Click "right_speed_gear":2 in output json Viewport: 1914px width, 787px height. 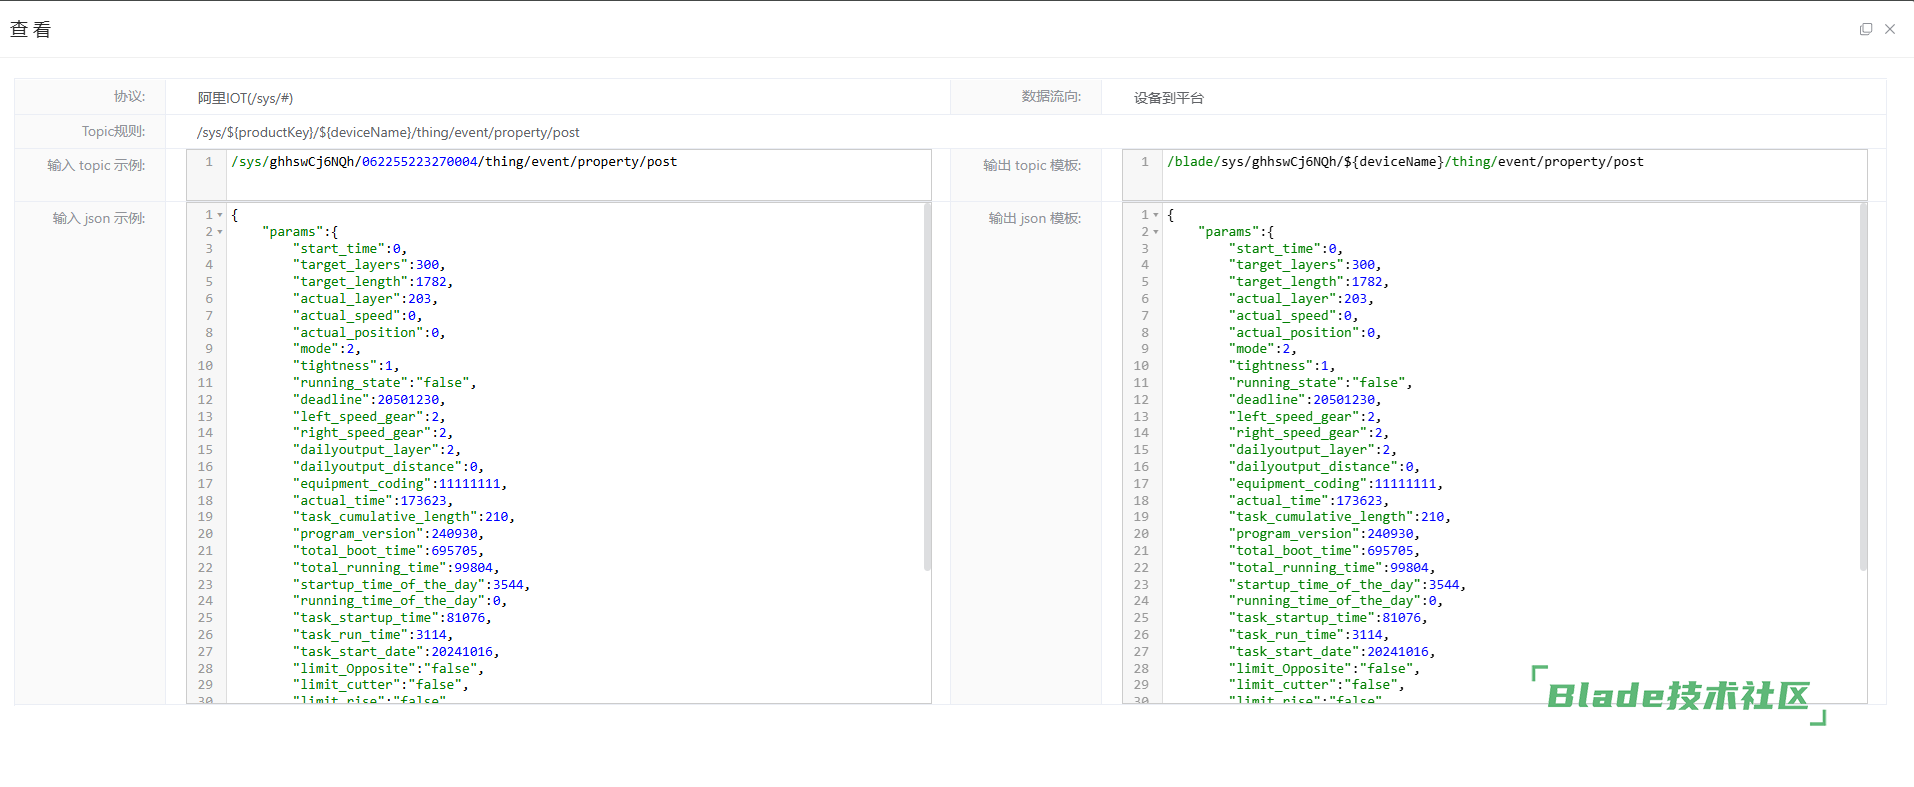click(1306, 433)
